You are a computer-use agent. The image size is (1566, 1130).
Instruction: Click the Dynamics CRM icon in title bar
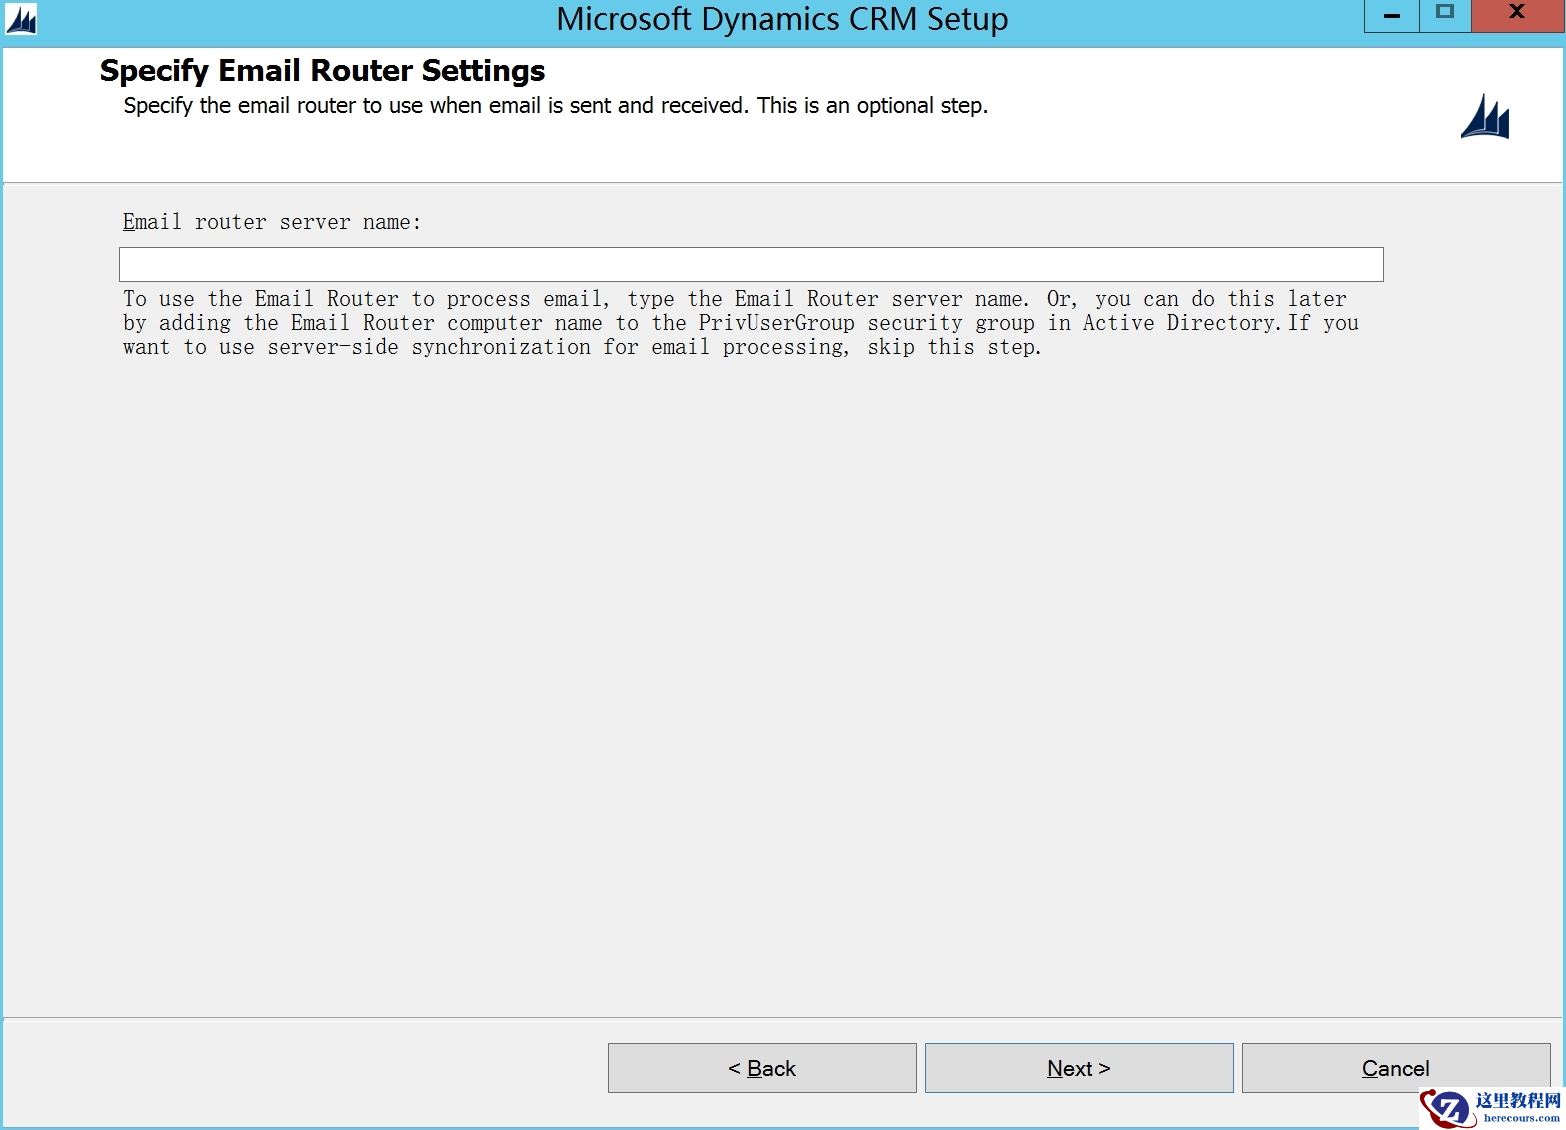pos(20,19)
